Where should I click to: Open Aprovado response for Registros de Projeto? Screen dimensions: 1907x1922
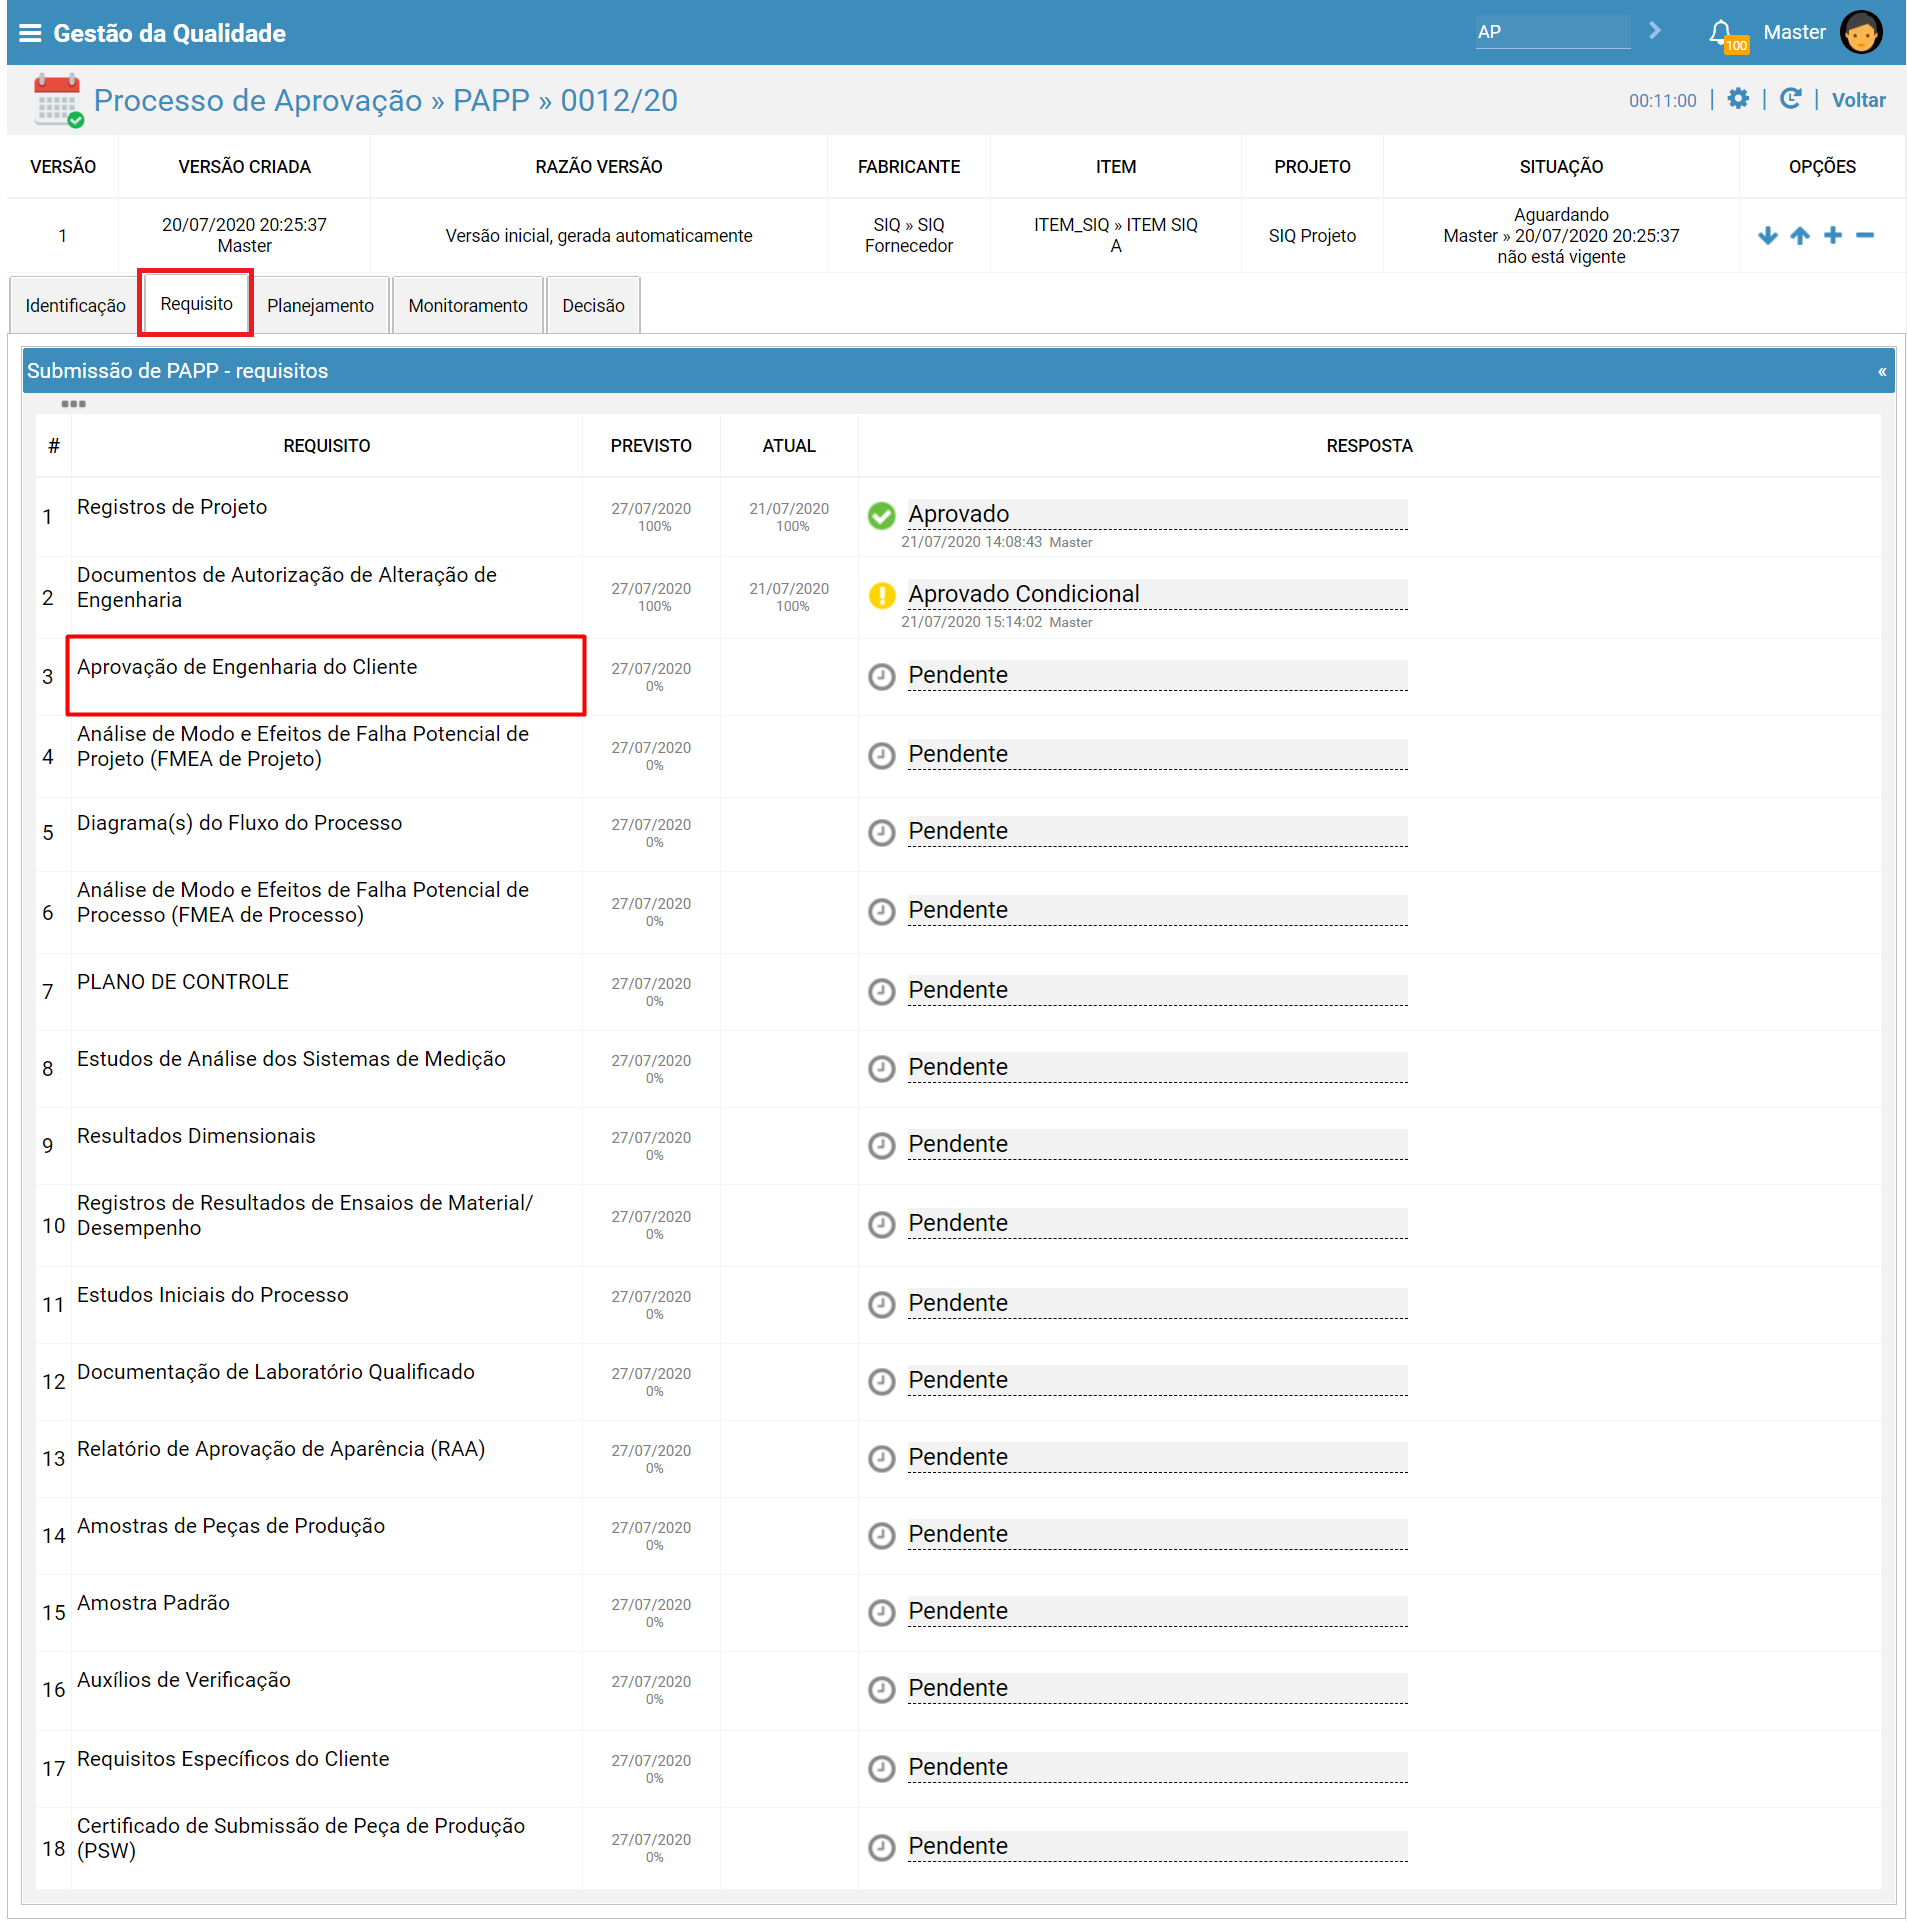(1157, 514)
